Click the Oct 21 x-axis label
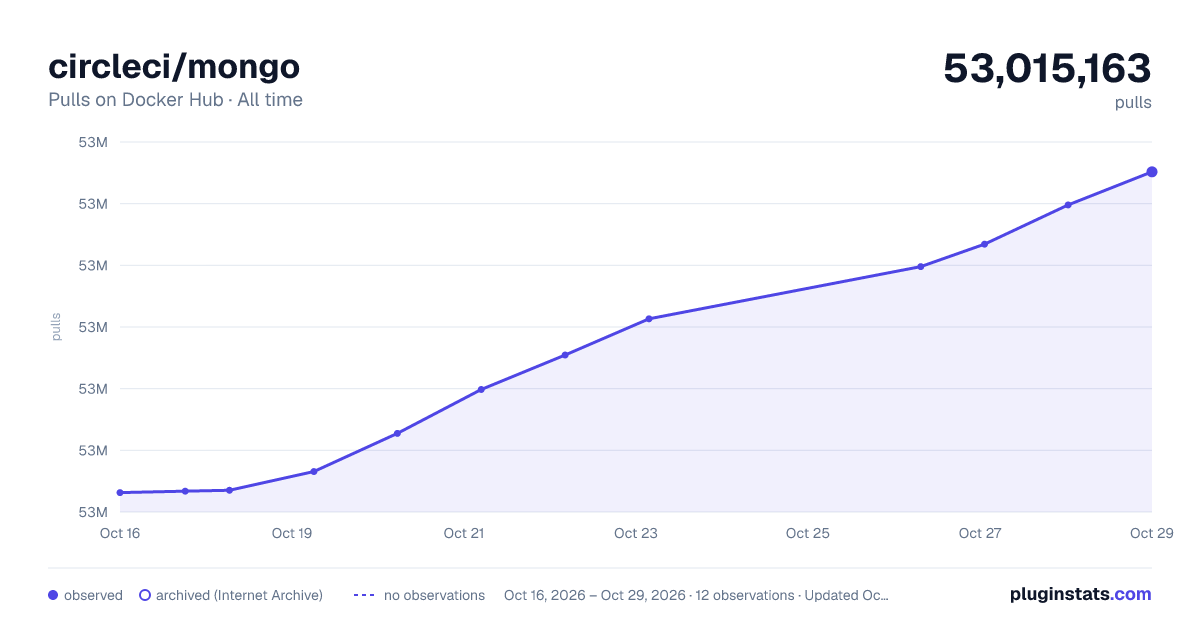This screenshot has width=1200, height=630. pos(464,533)
